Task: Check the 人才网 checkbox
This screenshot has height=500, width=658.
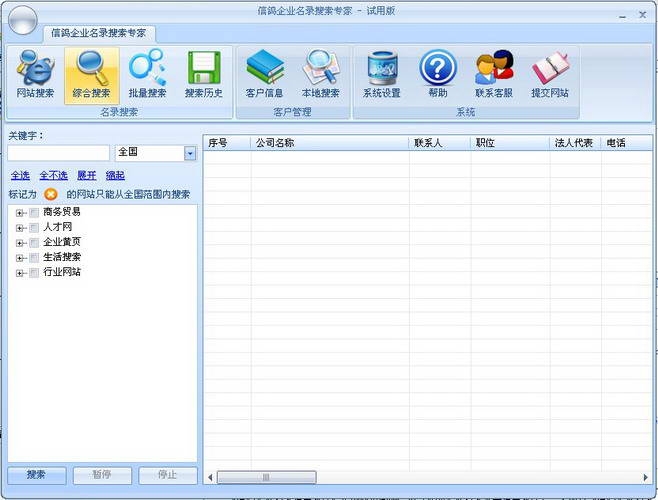Action: 34,228
